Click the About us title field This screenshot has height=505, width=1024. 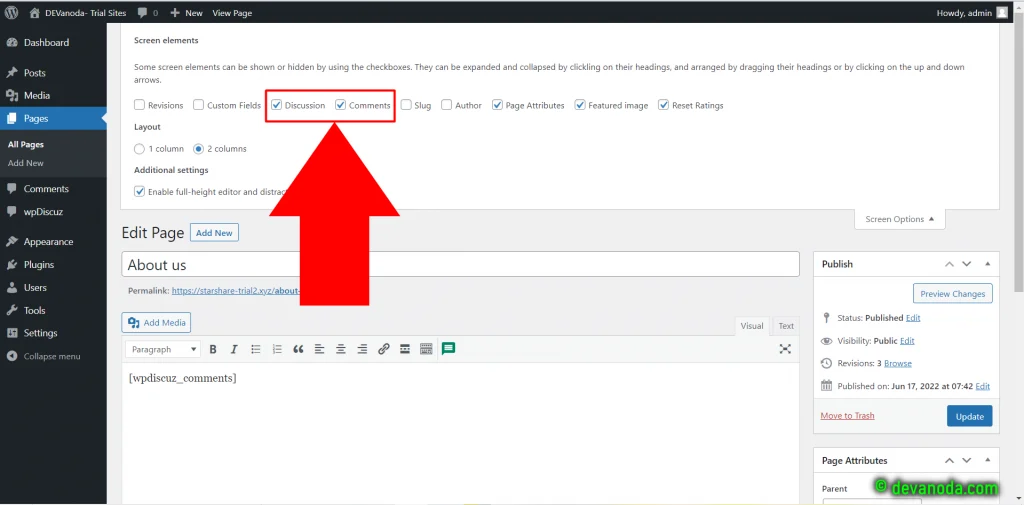coord(460,264)
